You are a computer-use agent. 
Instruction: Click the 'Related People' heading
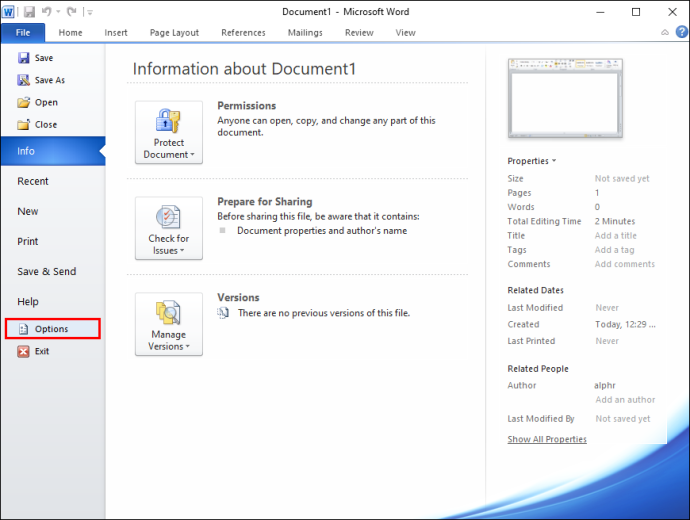pos(538,369)
